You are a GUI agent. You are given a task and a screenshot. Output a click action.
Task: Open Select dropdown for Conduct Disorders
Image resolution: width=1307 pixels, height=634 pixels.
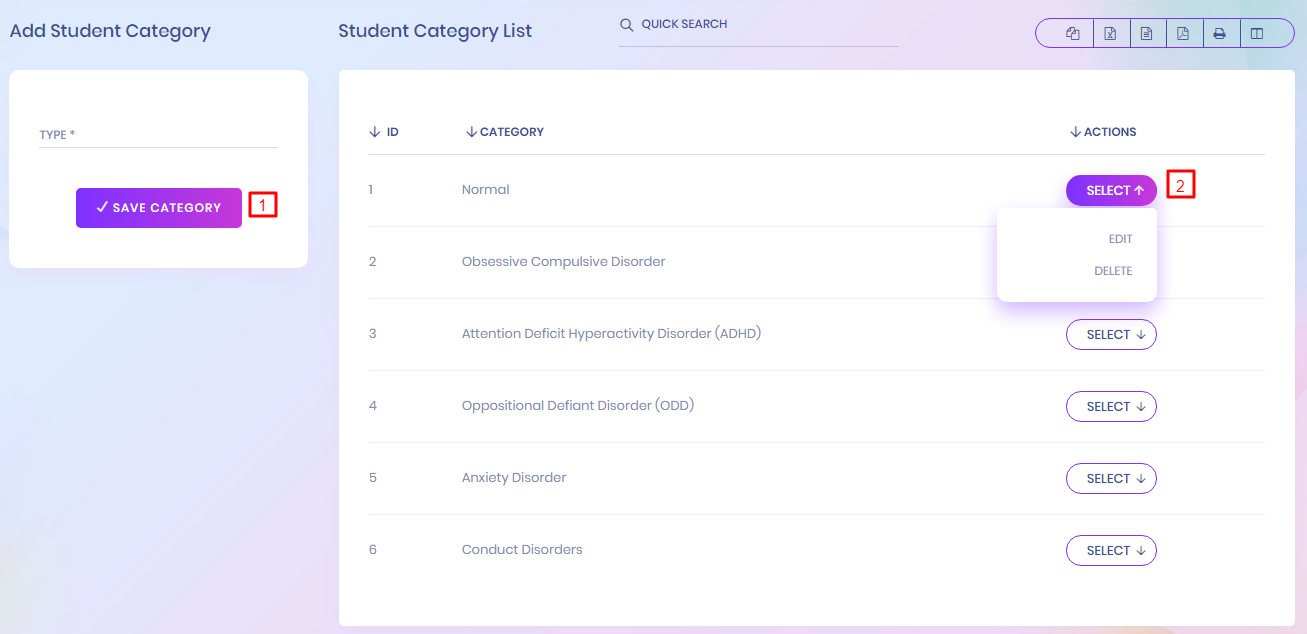(x=1111, y=551)
